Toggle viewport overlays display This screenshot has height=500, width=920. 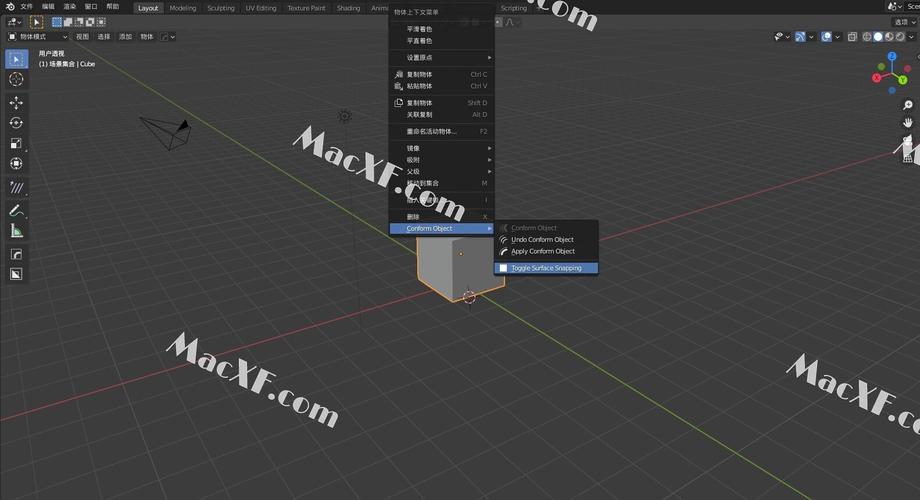click(826, 36)
